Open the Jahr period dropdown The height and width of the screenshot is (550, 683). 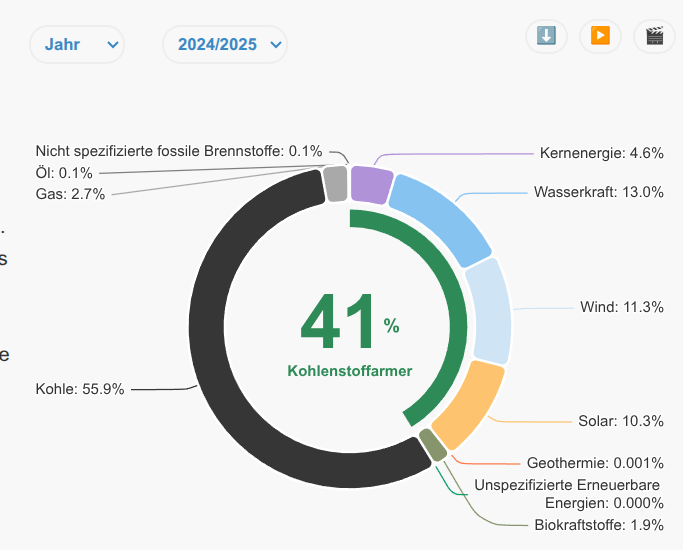pos(77,45)
